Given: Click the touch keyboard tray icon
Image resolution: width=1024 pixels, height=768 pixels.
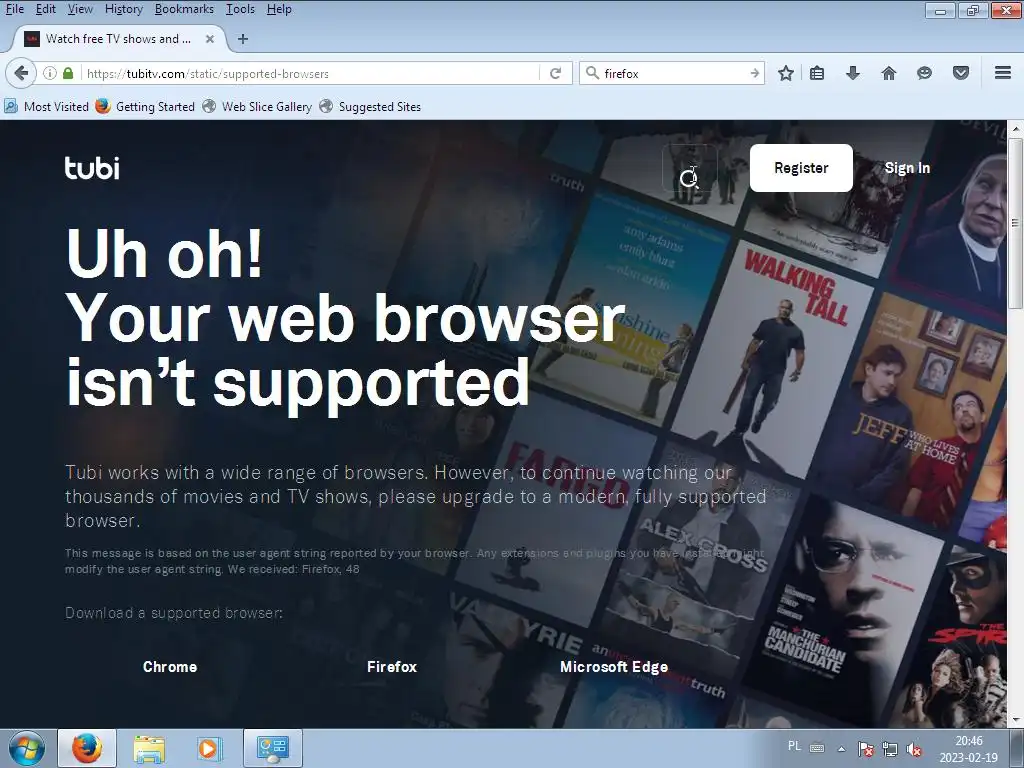Looking at the screenshot, I should click(x=817, y=748).
